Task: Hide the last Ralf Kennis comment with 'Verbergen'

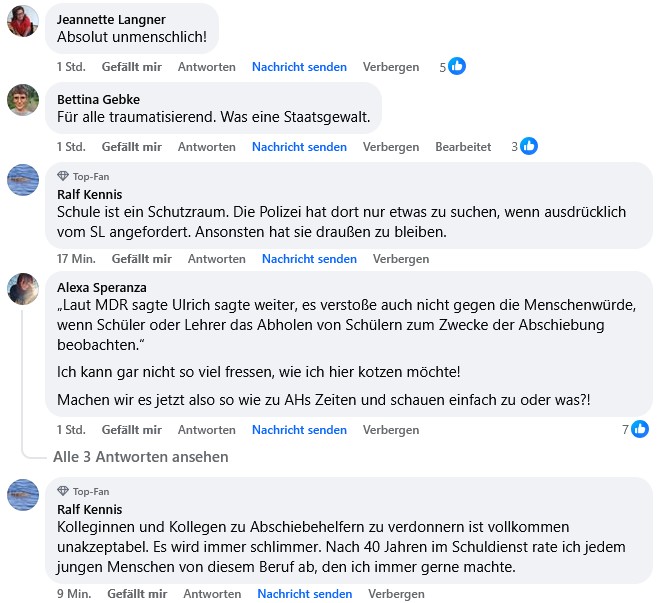Action: (396, 594)
